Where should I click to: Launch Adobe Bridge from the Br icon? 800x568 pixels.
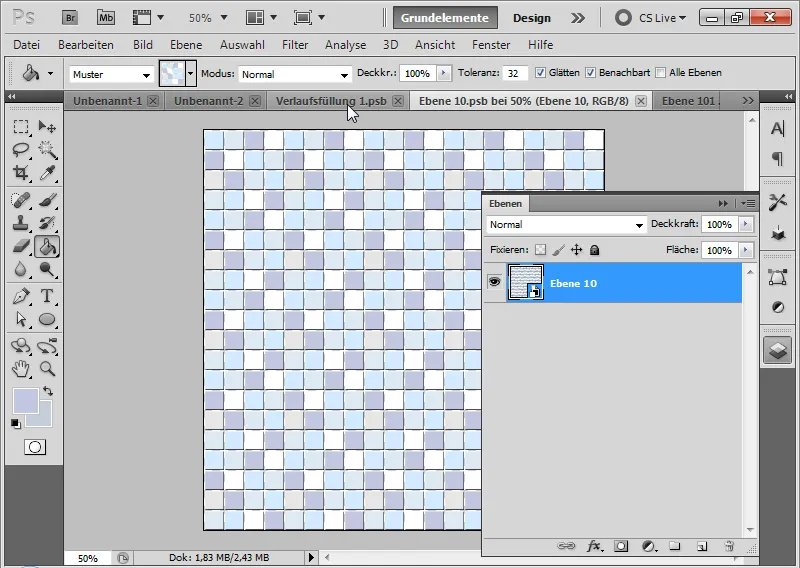[70, 18]
